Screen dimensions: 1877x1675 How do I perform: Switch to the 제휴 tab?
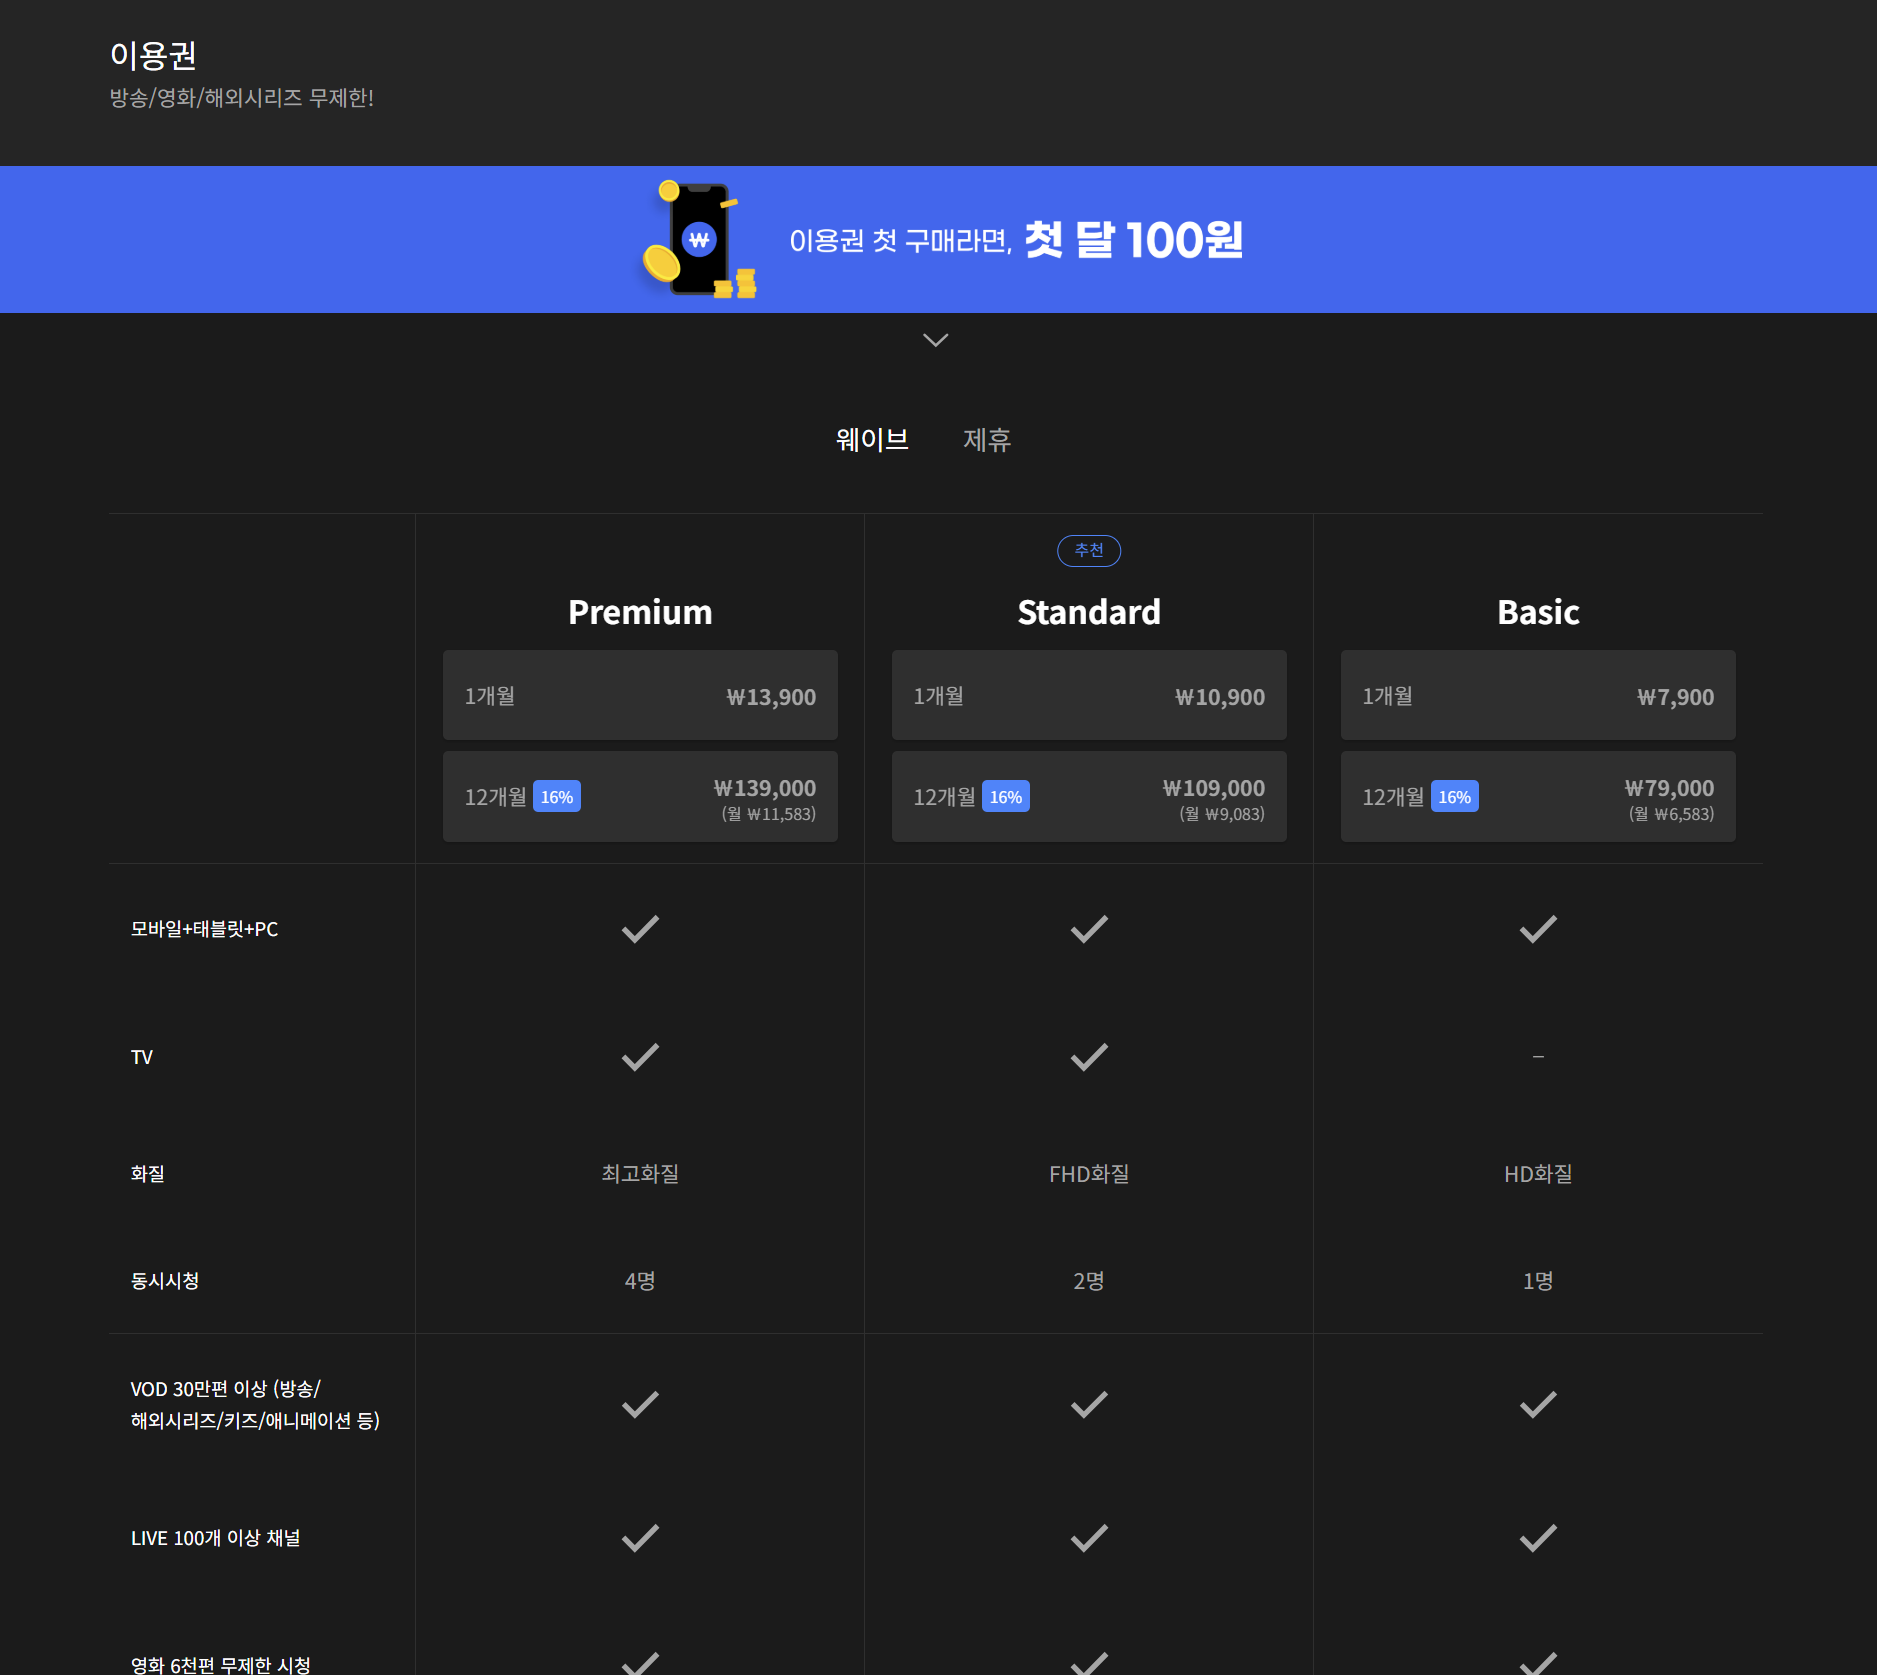click(x=986, y=439)
